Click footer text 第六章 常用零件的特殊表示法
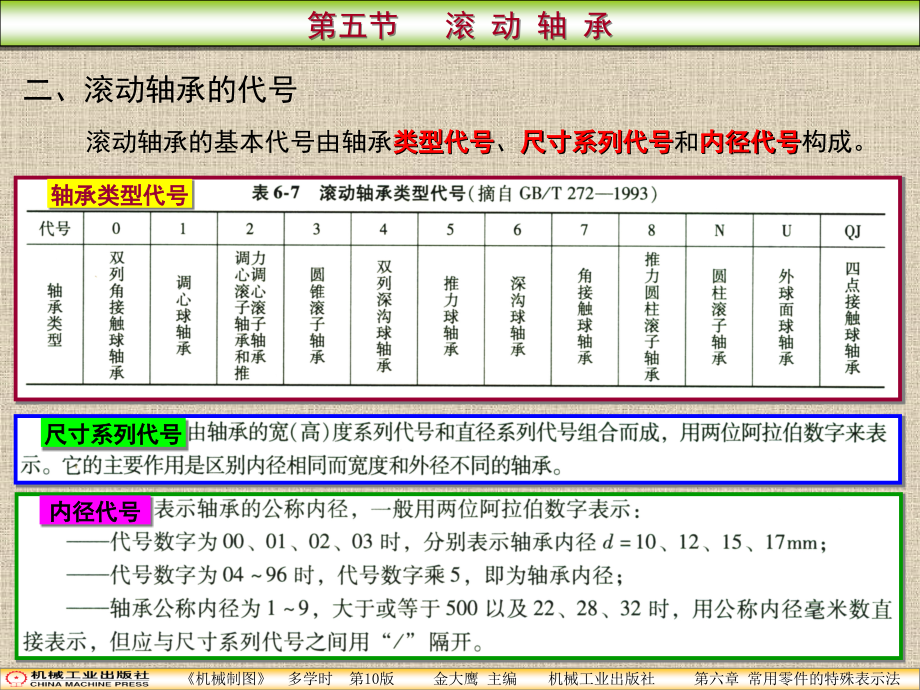 [797, 679]
